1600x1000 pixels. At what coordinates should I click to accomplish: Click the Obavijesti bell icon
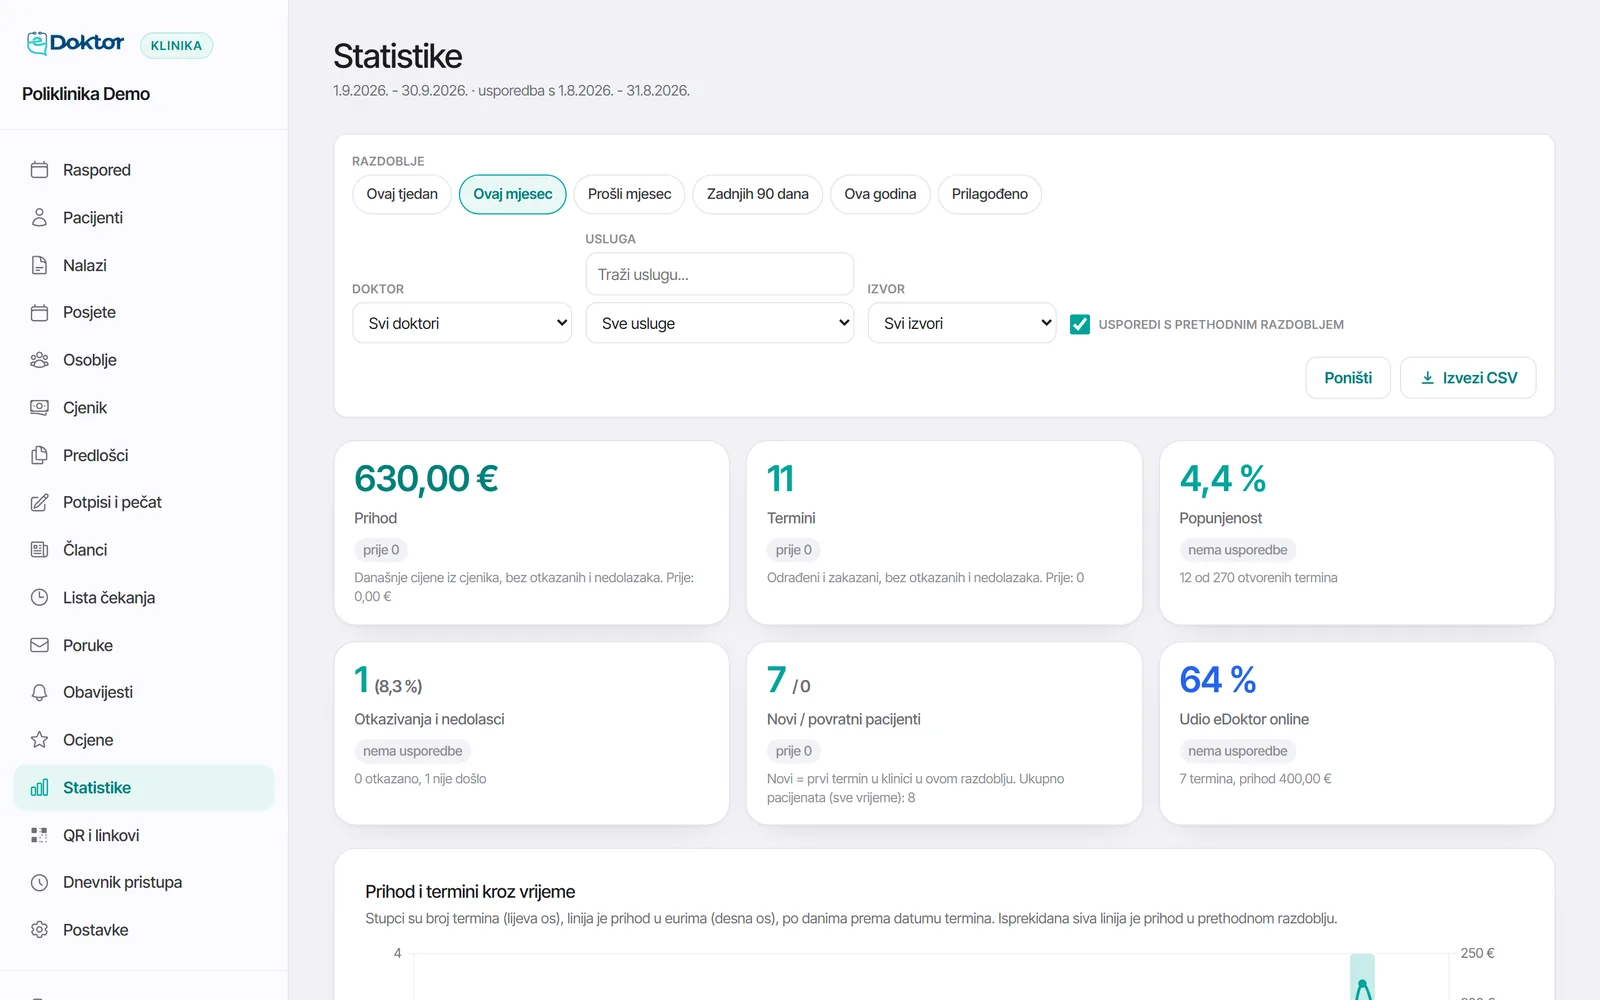39,692
